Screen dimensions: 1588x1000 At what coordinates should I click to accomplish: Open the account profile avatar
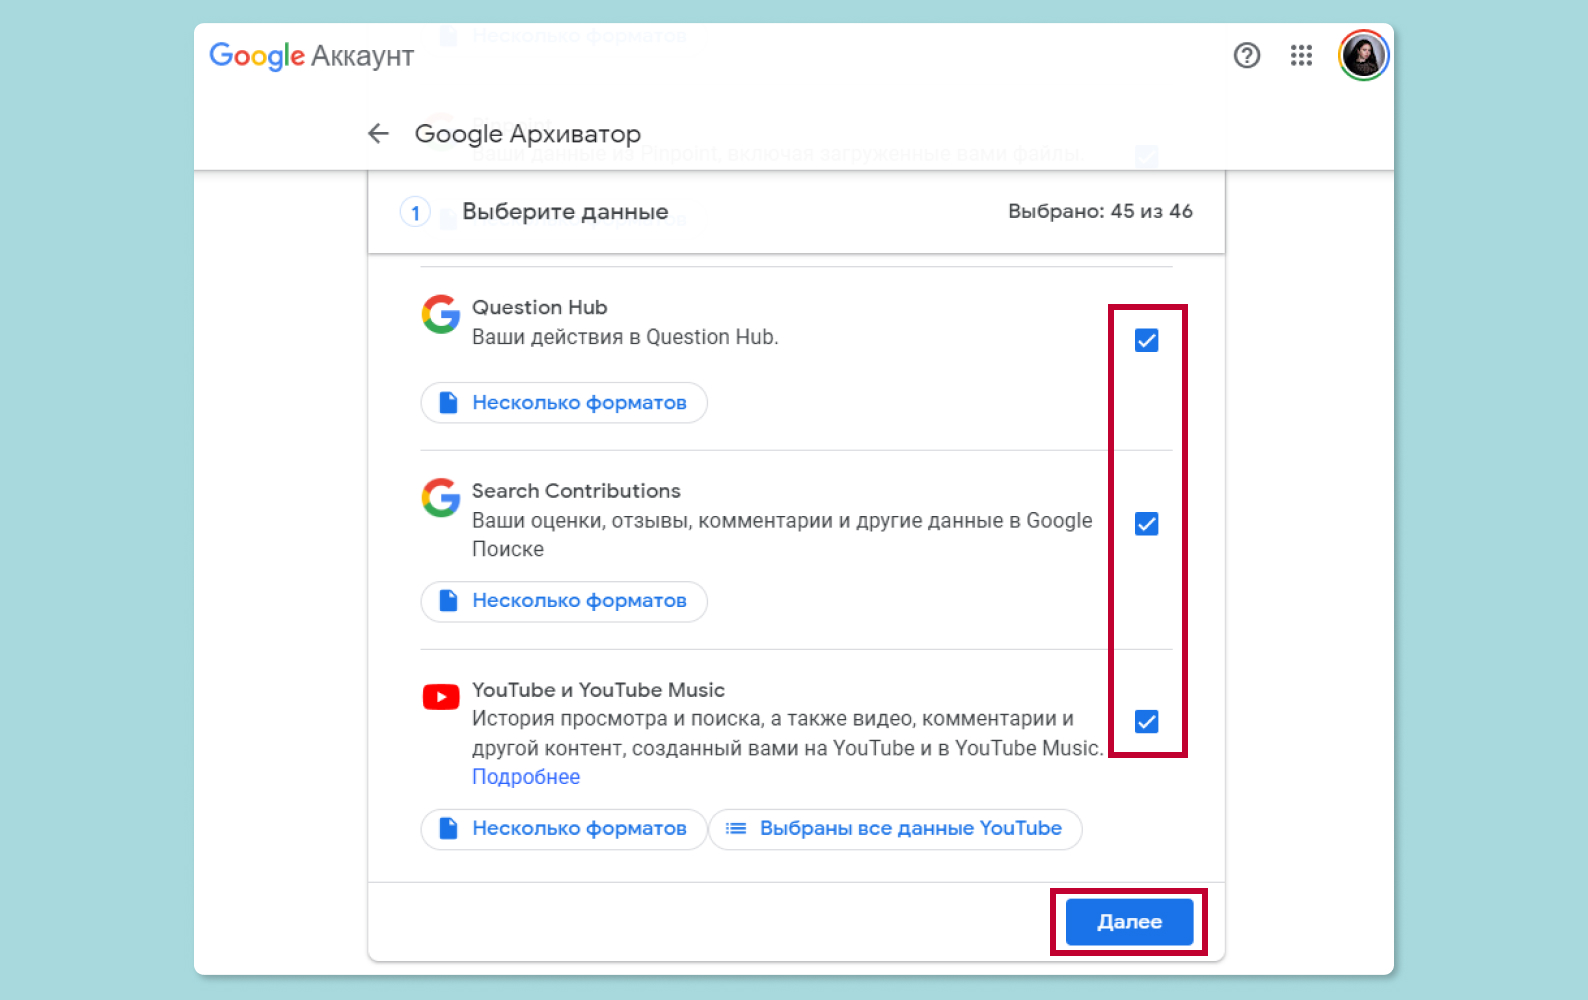click(x=1363, y=56)
